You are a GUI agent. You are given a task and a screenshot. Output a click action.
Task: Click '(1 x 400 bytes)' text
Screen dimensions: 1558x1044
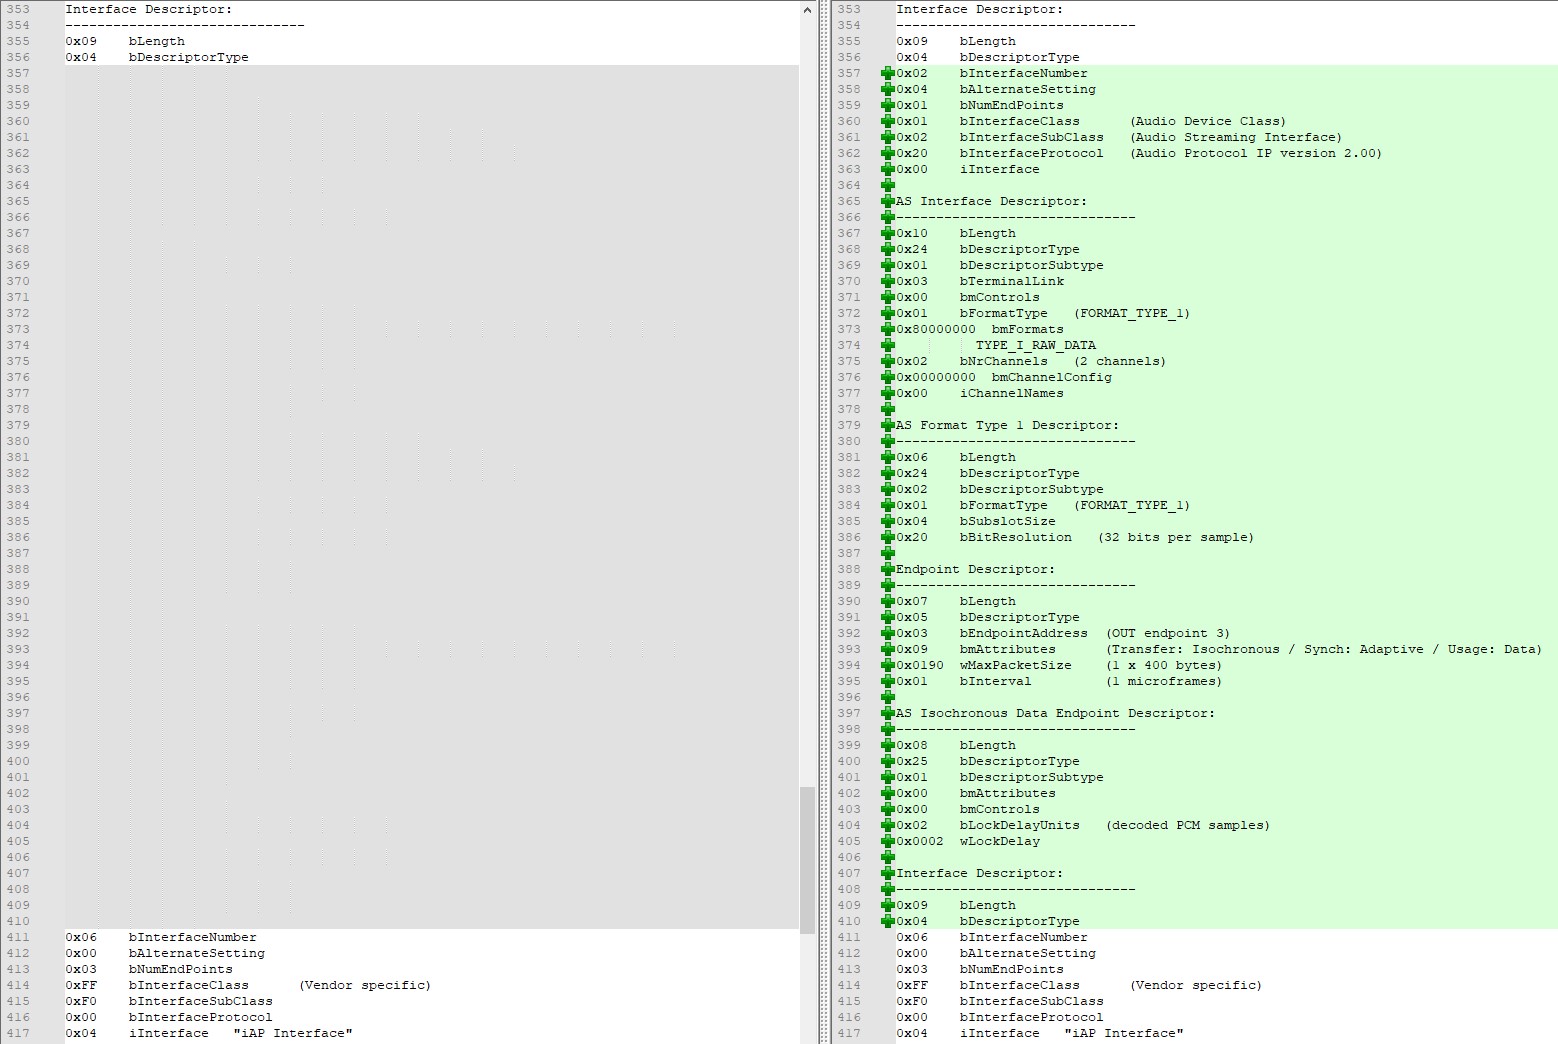click(x=1164, y=665)
